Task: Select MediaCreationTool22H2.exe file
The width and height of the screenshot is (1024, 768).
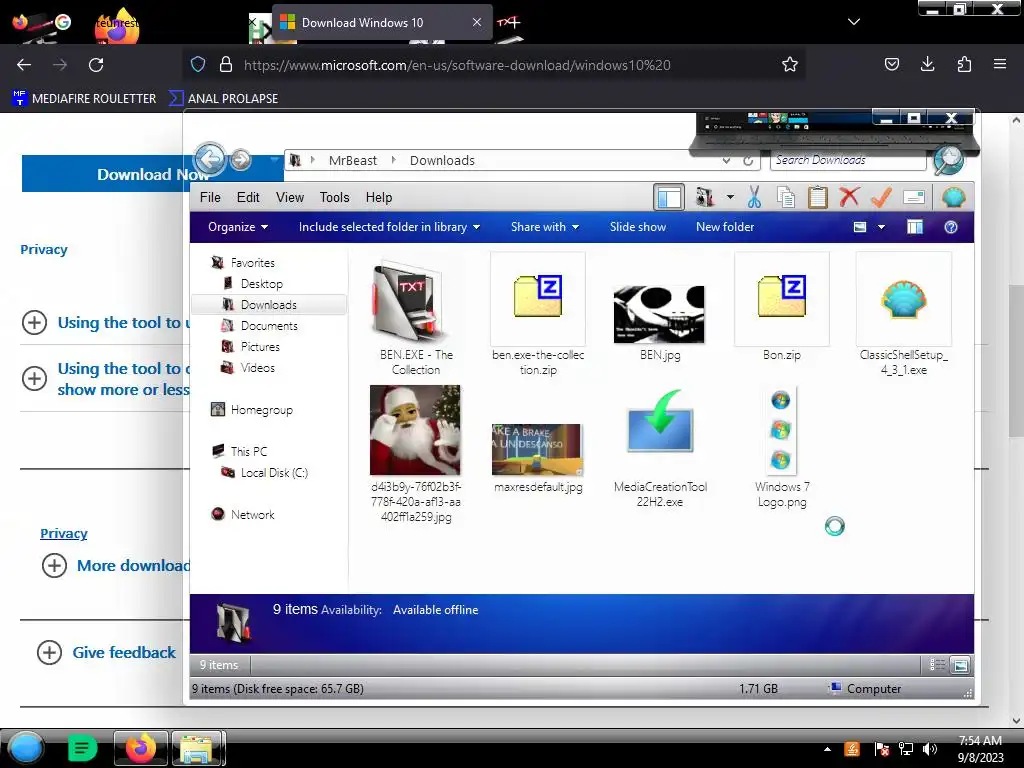Action: click(660, 448)
